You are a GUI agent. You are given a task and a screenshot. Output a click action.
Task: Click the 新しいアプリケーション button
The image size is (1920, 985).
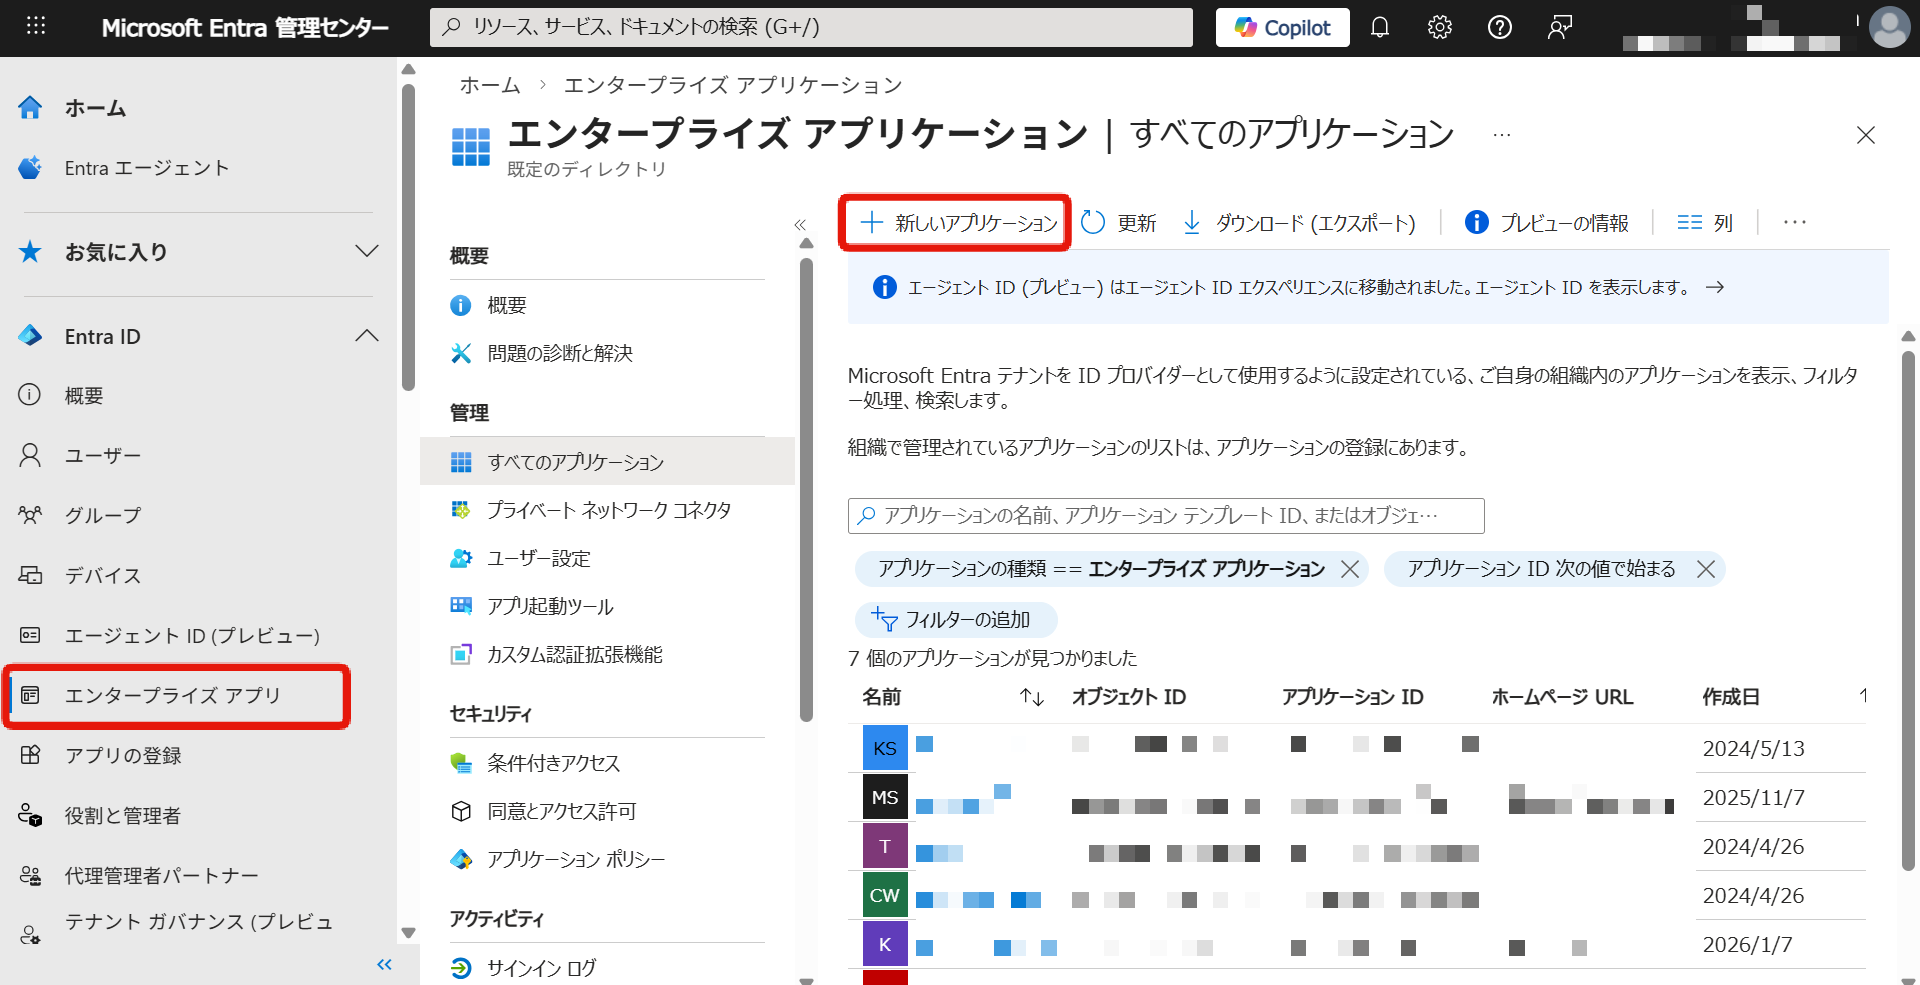coord(953,222)
